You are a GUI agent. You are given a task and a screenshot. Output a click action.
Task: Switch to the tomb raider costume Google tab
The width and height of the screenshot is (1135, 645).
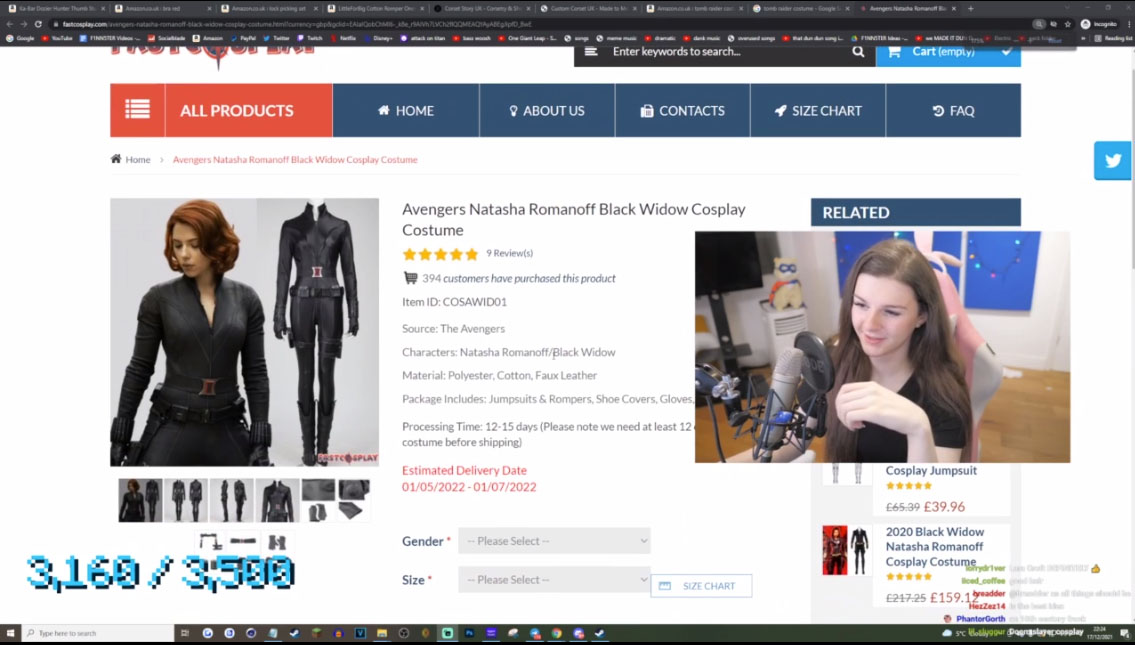[801, 9]
